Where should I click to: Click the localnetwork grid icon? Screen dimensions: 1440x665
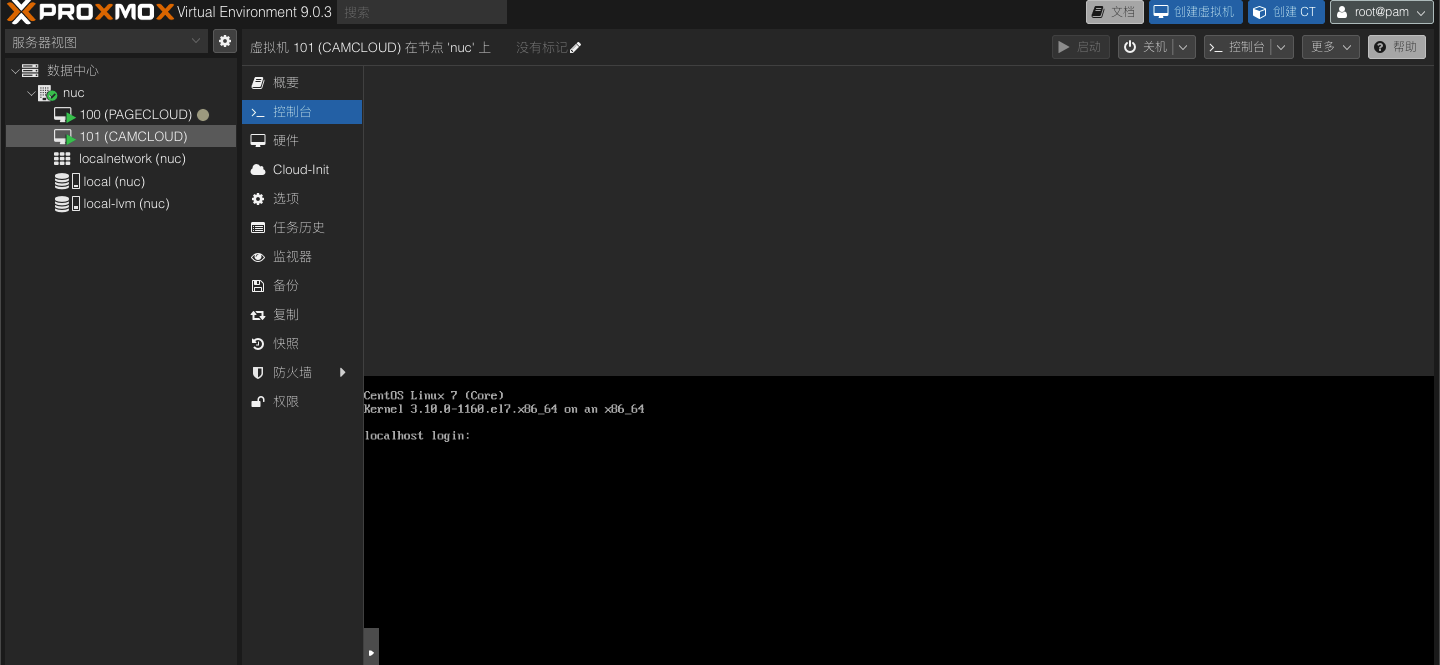pyautogui.click(x=62, y=159)
